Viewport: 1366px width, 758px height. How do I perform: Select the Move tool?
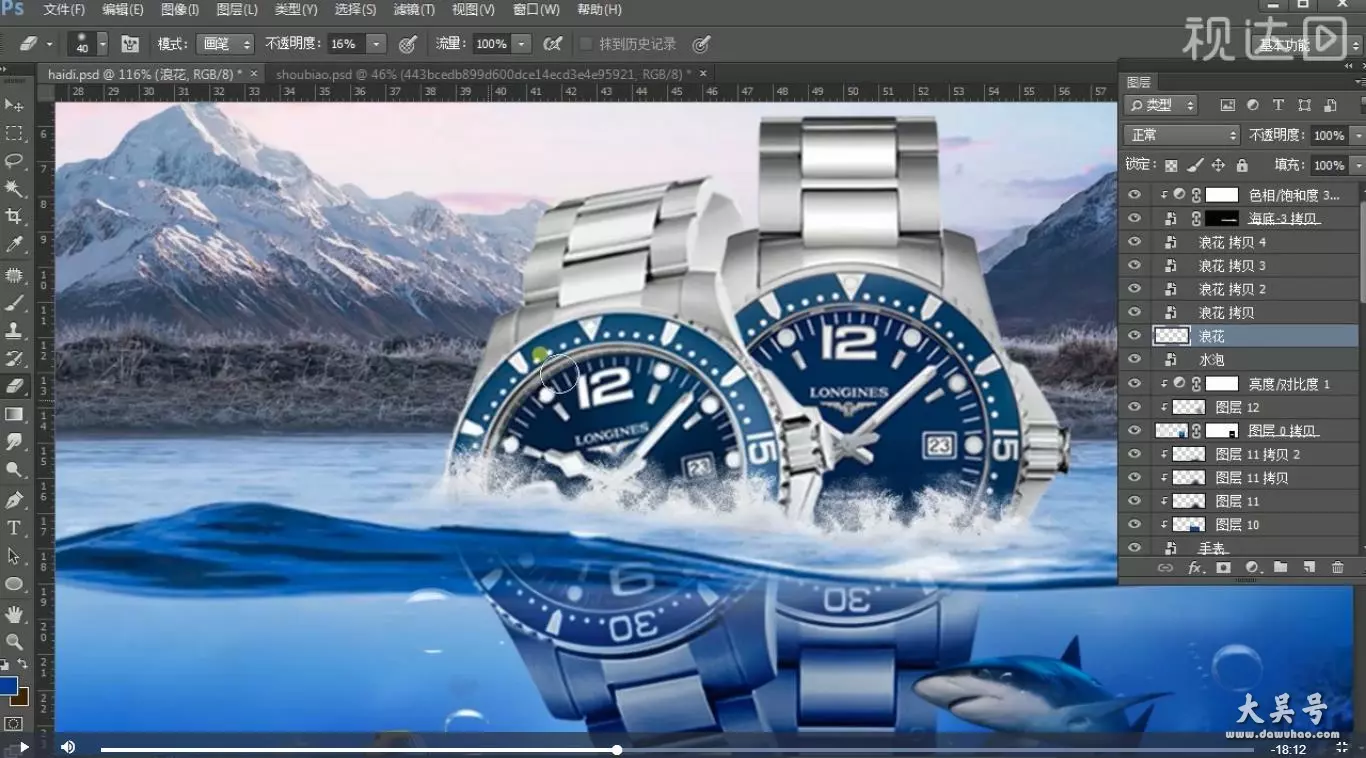(x=14, y=105)
